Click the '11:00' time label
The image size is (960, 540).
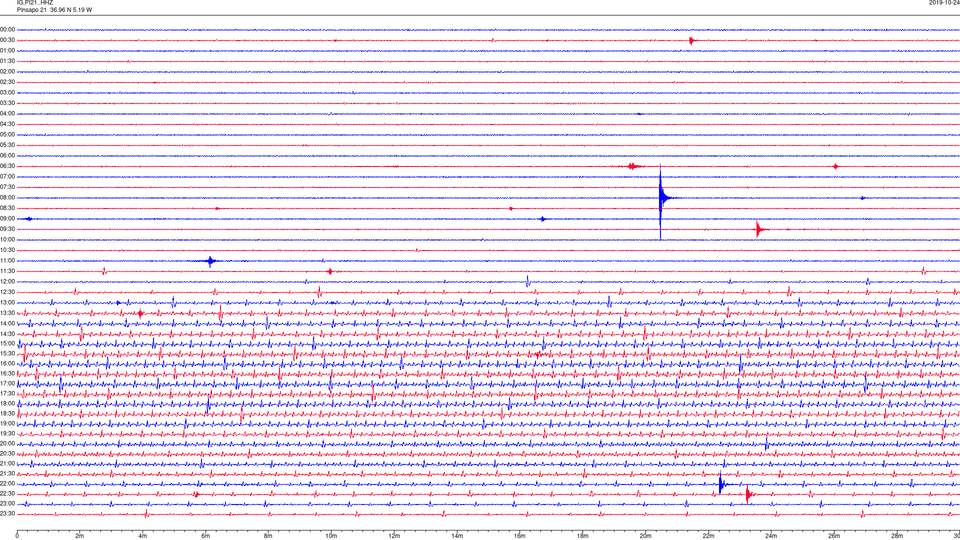click(7, 261)
